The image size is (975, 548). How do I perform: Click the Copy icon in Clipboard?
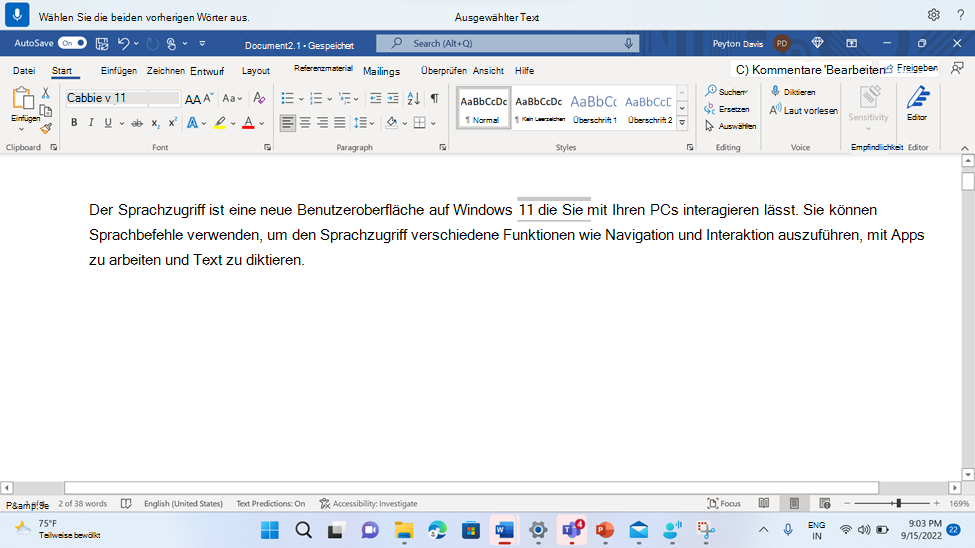point(45,111)
